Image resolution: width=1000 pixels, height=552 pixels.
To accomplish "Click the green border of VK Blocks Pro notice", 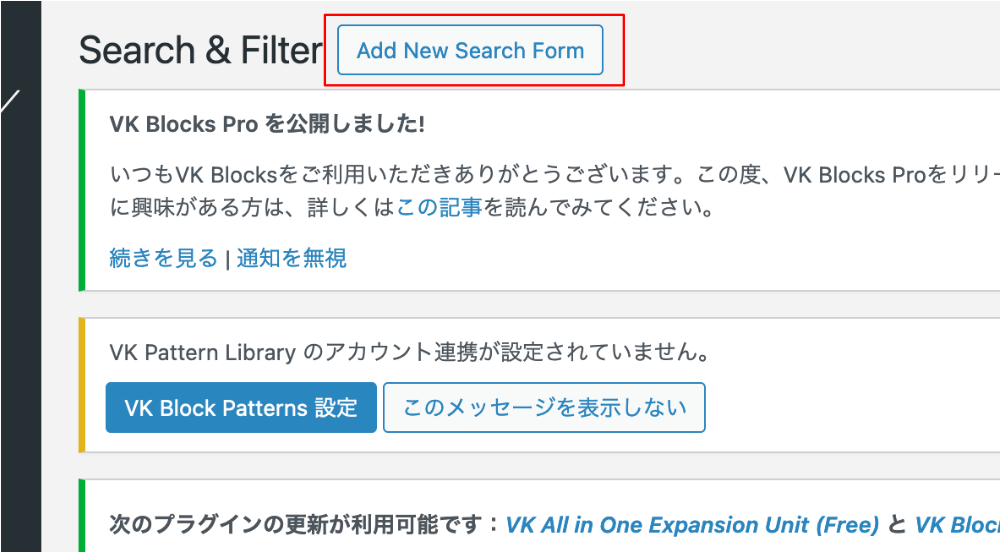I will 81,190.
